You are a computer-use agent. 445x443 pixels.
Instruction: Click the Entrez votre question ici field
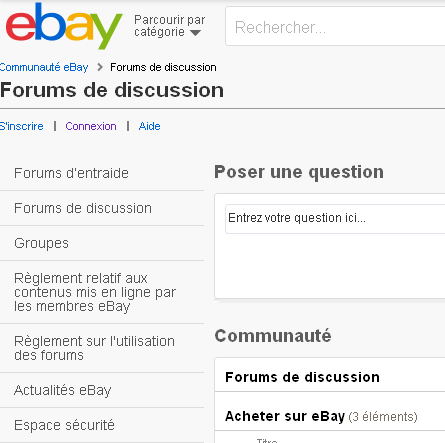point(335,219)
